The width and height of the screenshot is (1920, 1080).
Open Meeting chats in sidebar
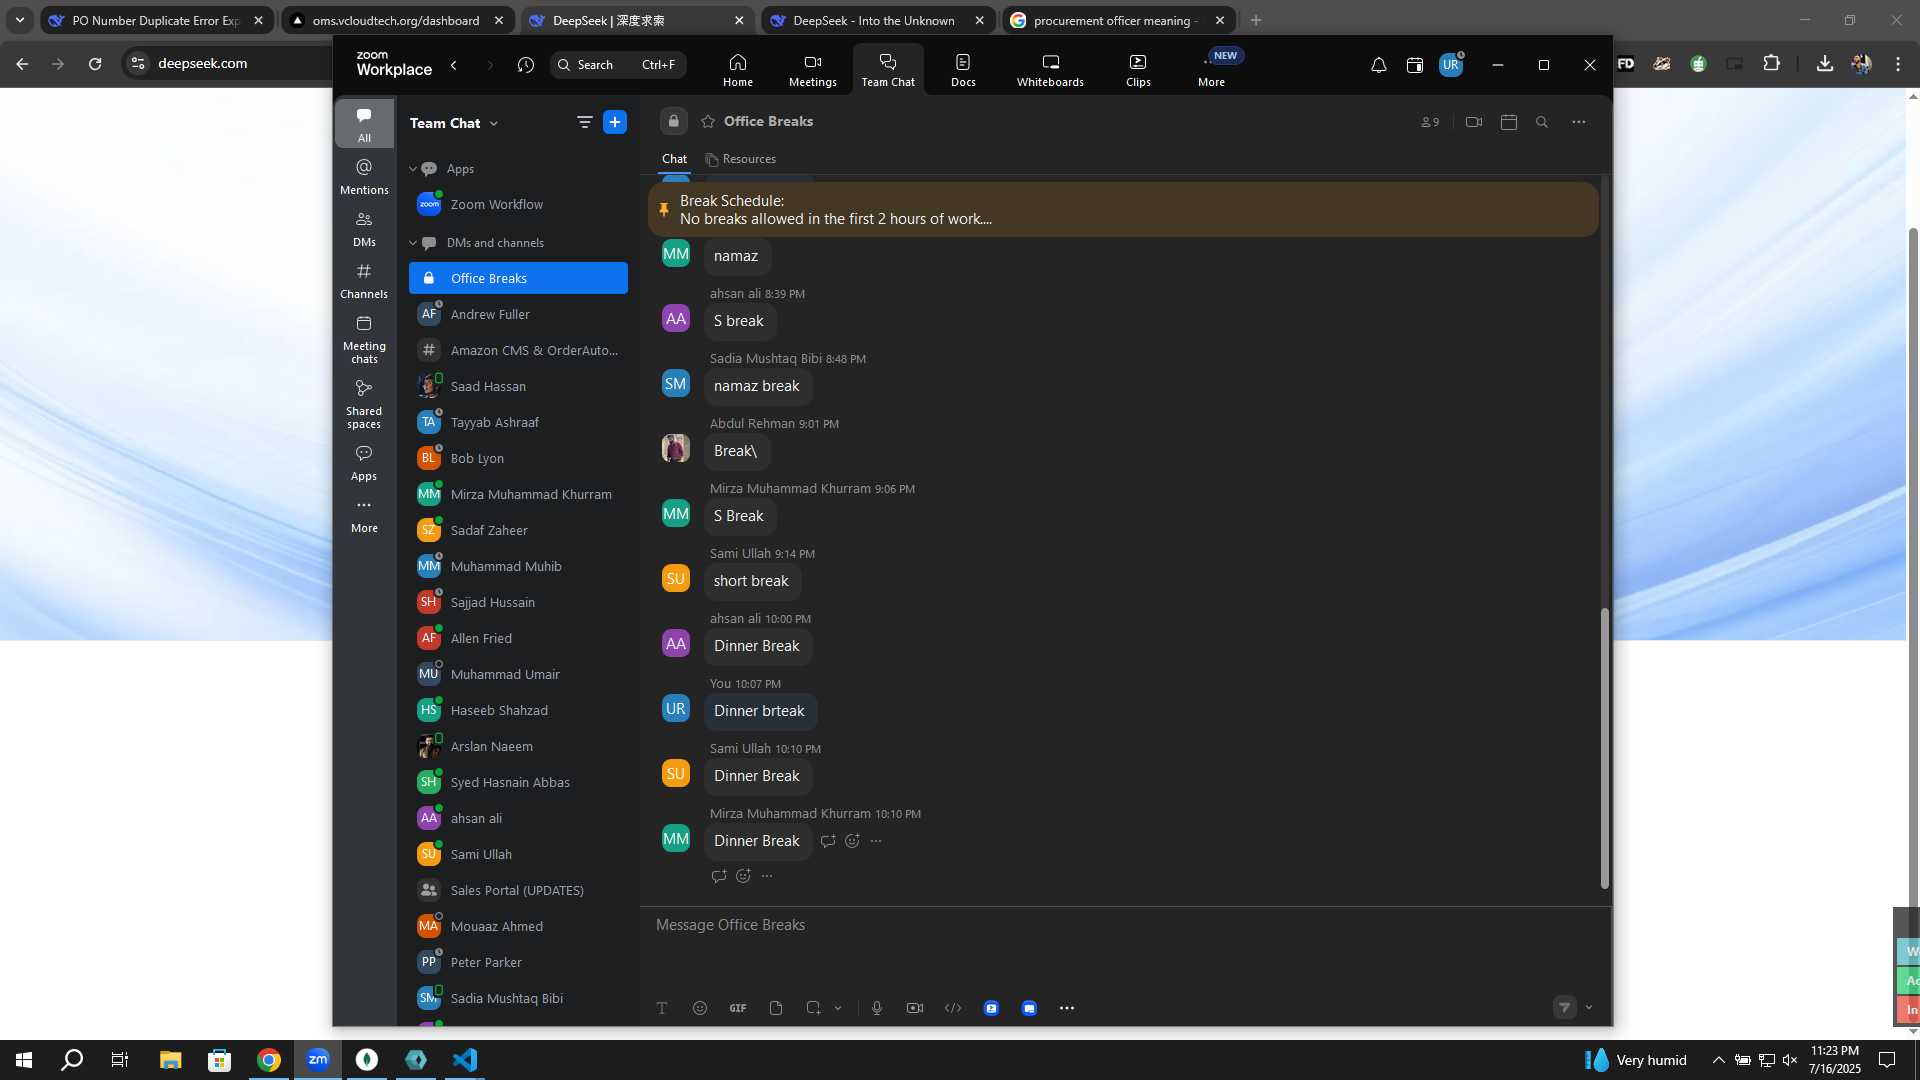(364, 339)
